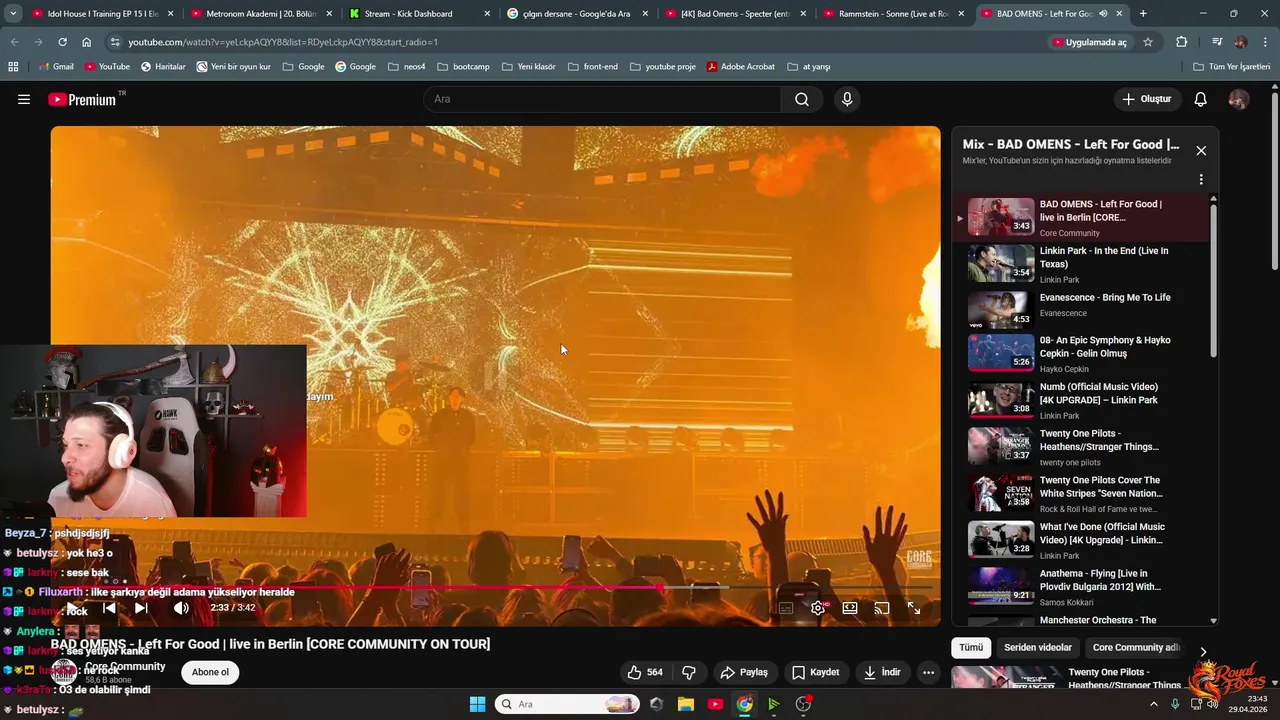1280x720 pixels.
Task: Open Mix playlist three-dot options
Action: coord(1201,180)
